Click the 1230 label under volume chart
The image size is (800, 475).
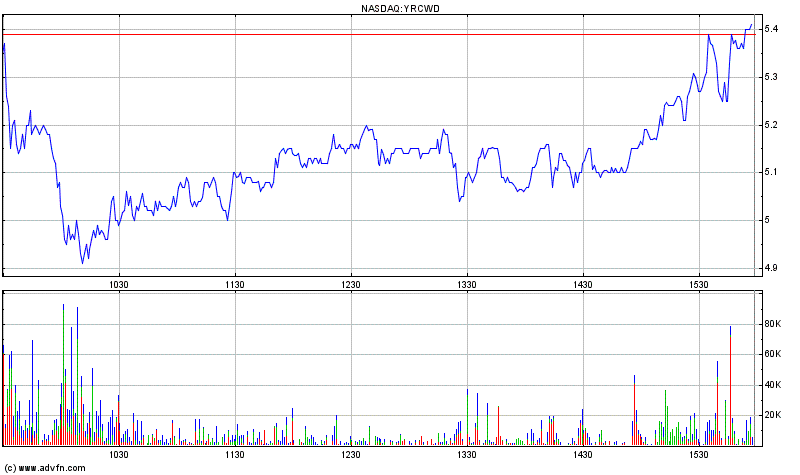[351, 455]
